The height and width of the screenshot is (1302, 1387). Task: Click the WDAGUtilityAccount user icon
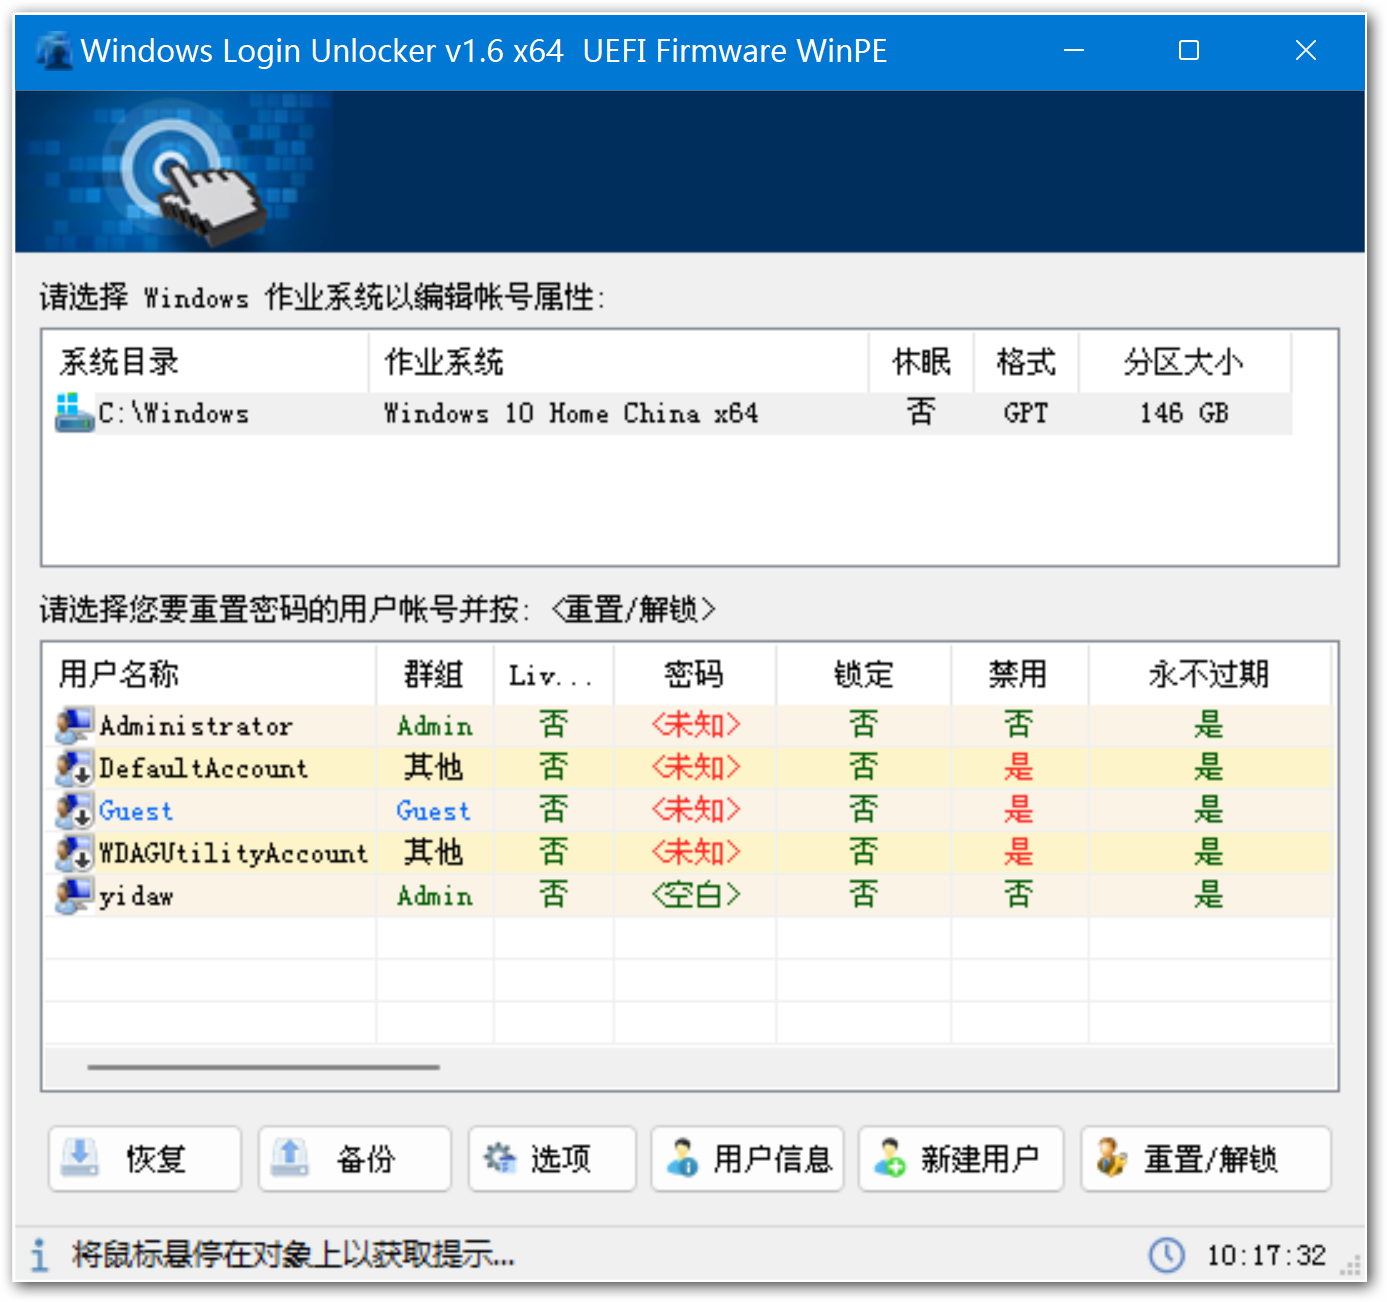pos(74,854)
